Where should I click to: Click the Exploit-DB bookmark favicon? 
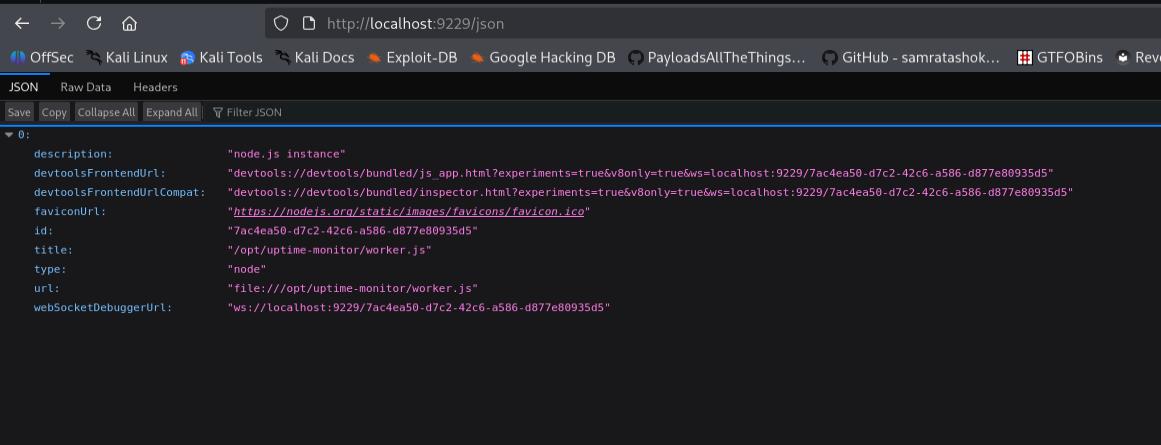(375, 57)
